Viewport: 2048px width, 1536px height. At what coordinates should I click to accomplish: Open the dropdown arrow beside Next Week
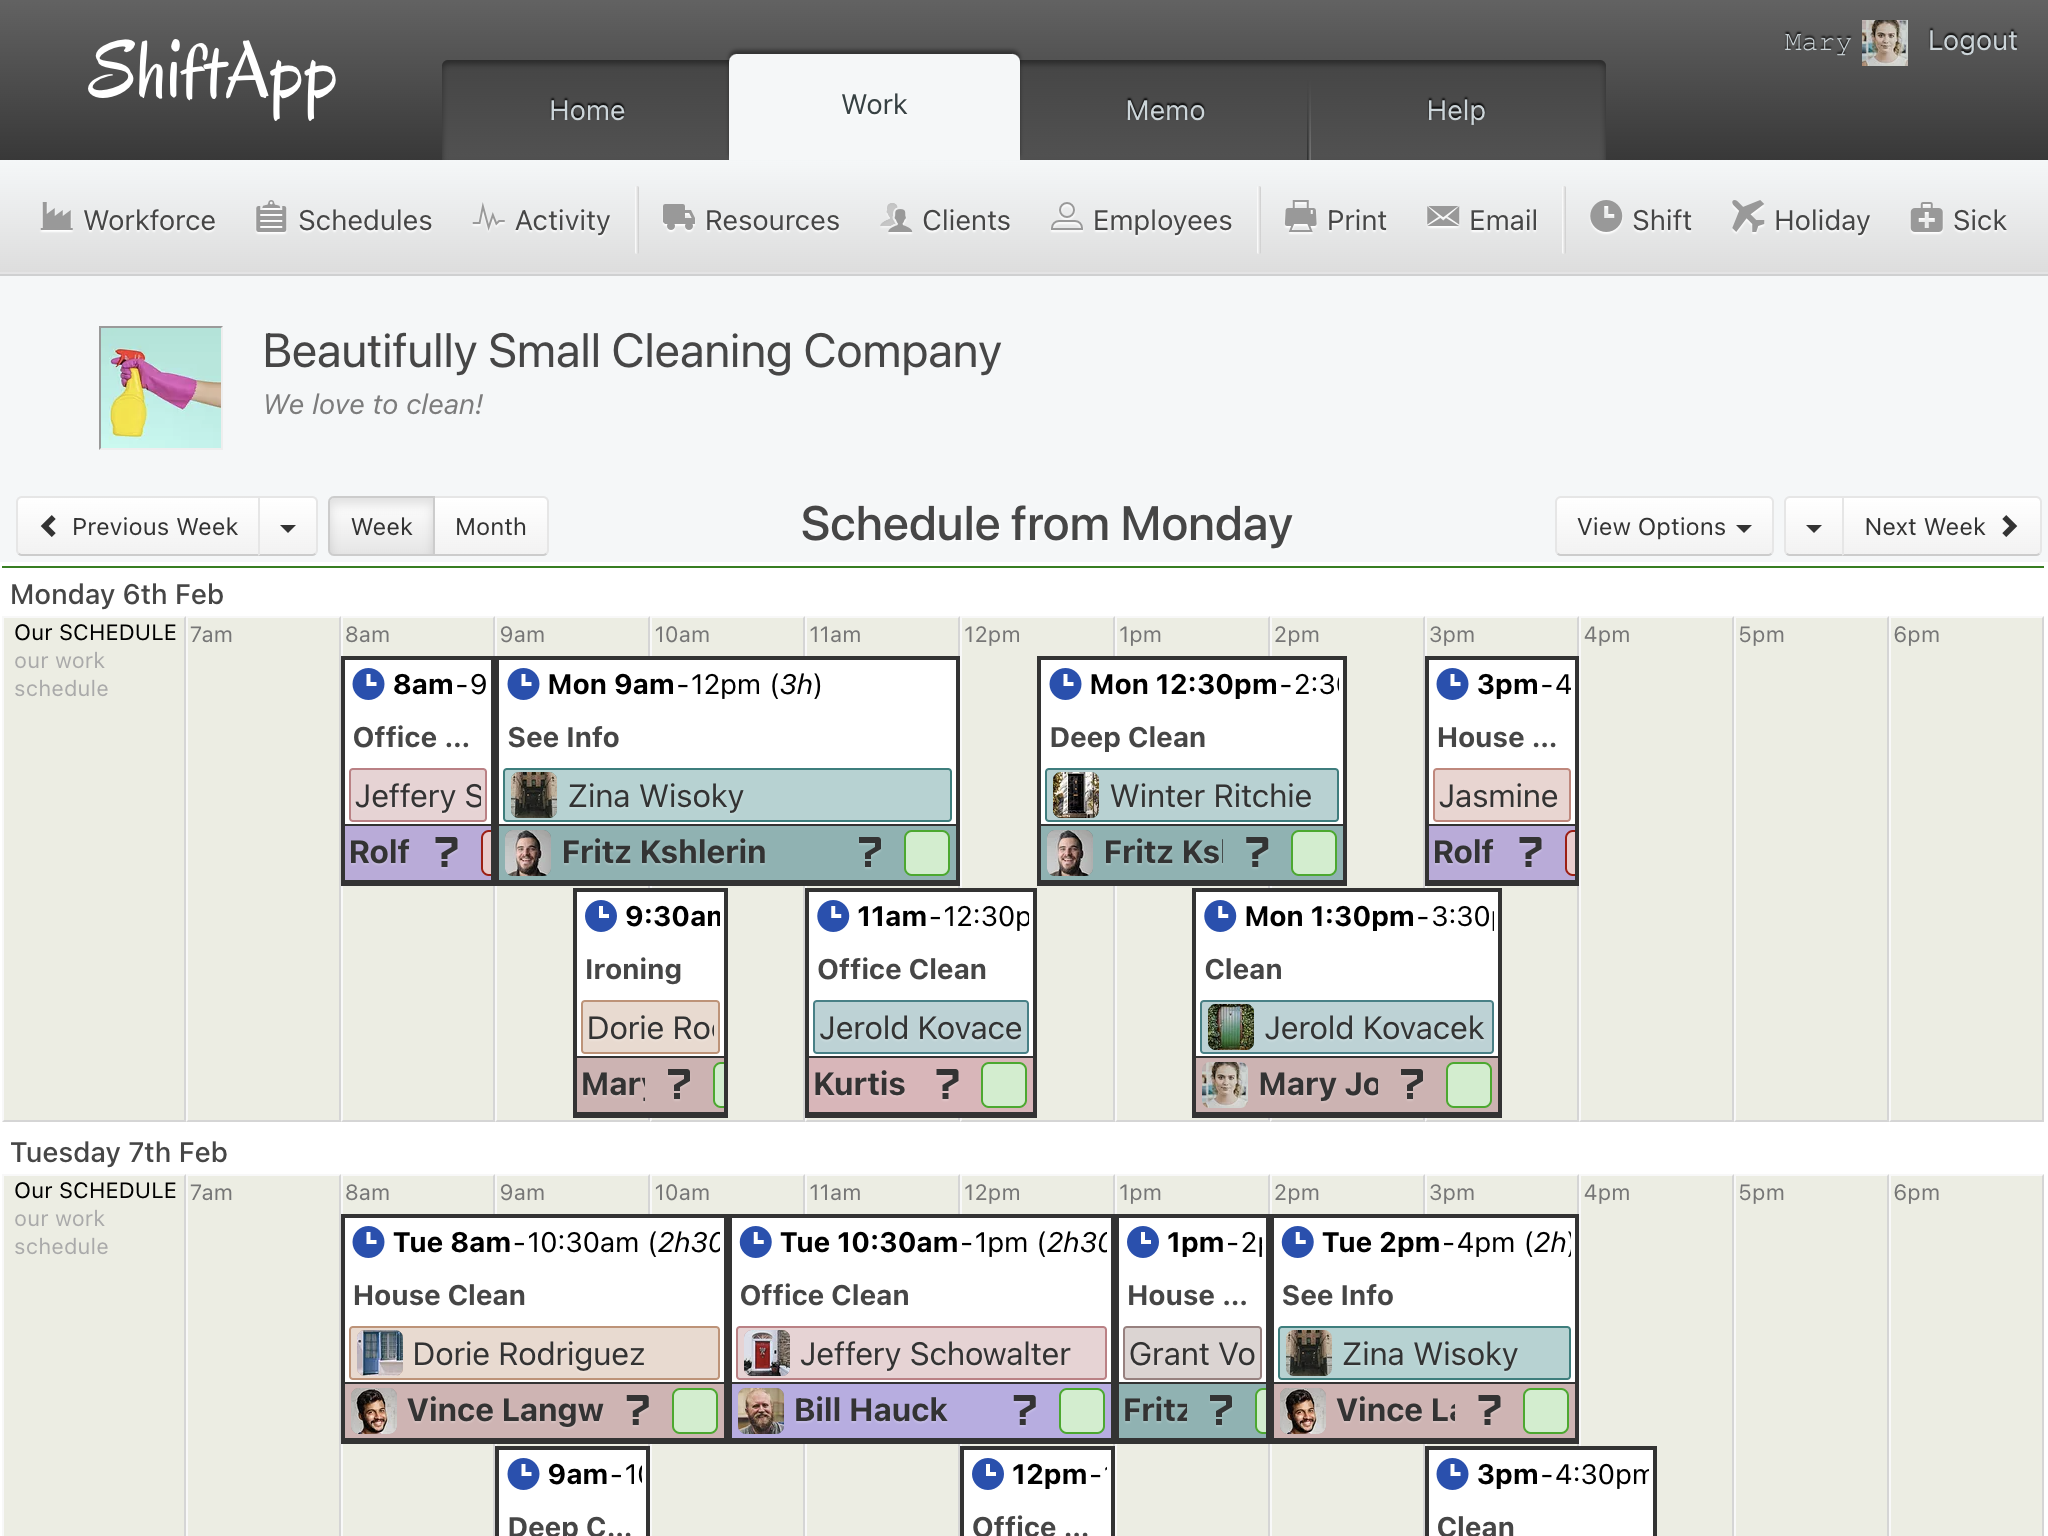click(1814, 527)
